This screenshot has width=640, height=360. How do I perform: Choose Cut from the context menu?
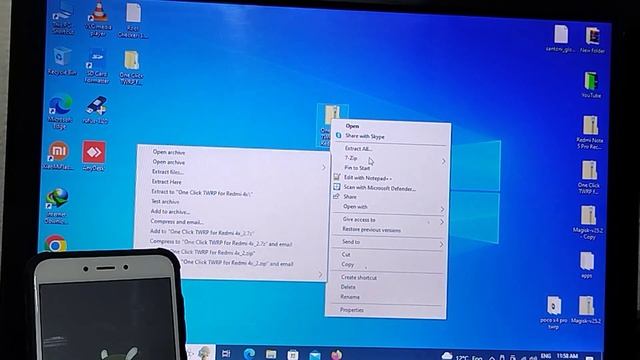coord(346,254)
